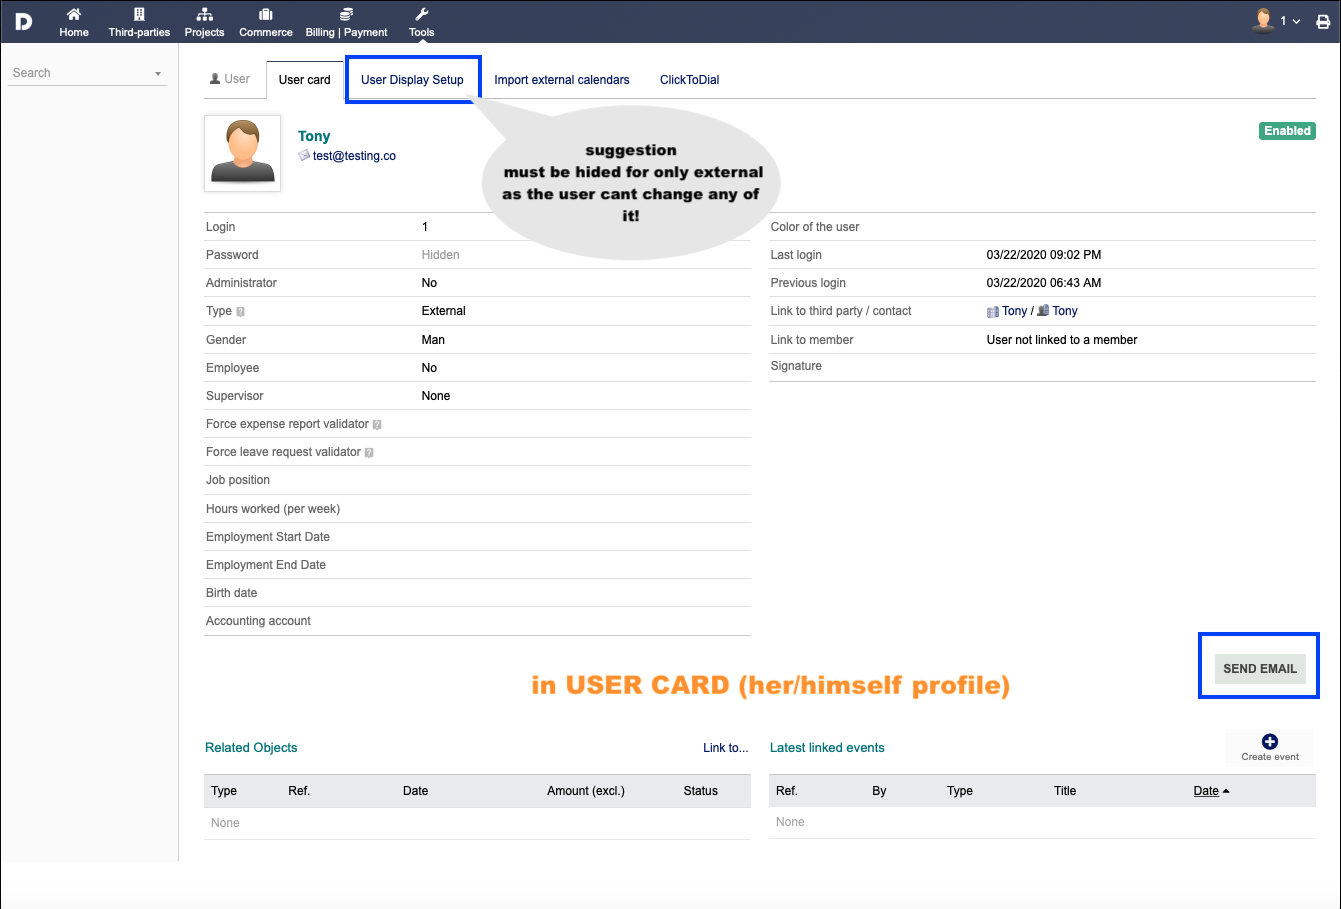Viewport: 1341px width, 909px height.
Task: Click the Dolibarr D logo
Action: click(x=24, y=21)
